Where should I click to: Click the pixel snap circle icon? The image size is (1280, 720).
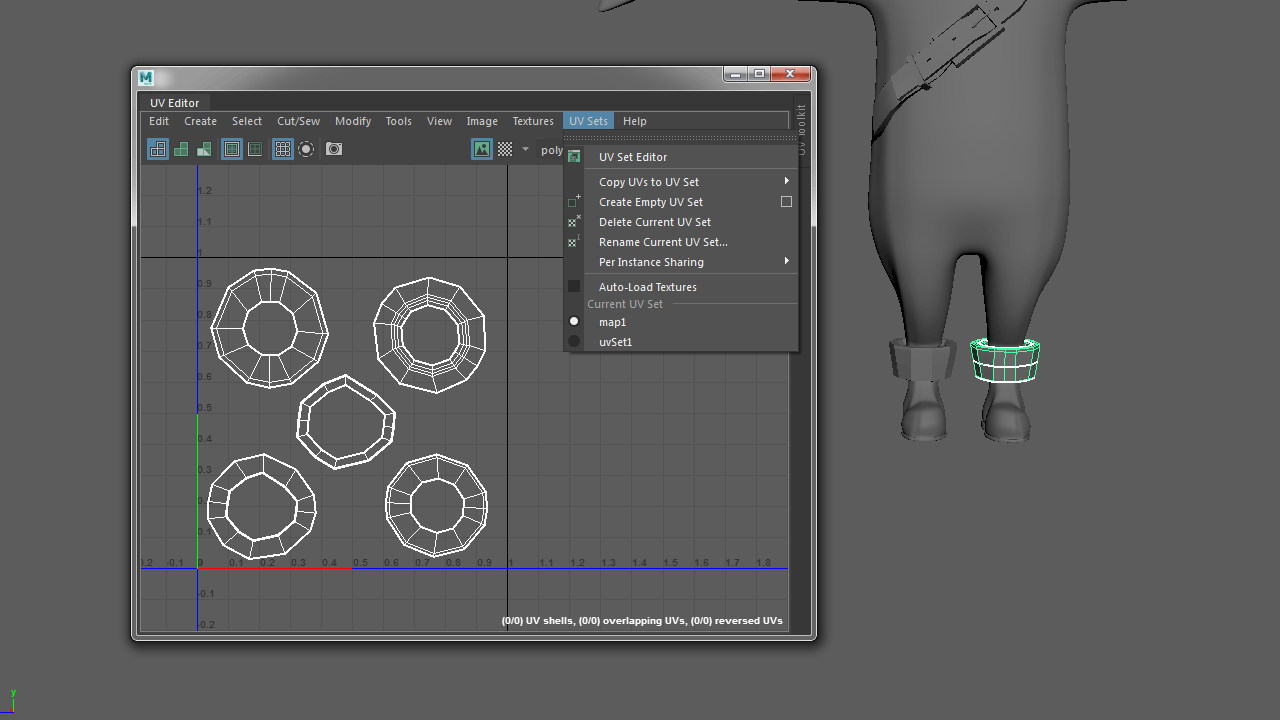pyautogui.click(x=306, y=149)
